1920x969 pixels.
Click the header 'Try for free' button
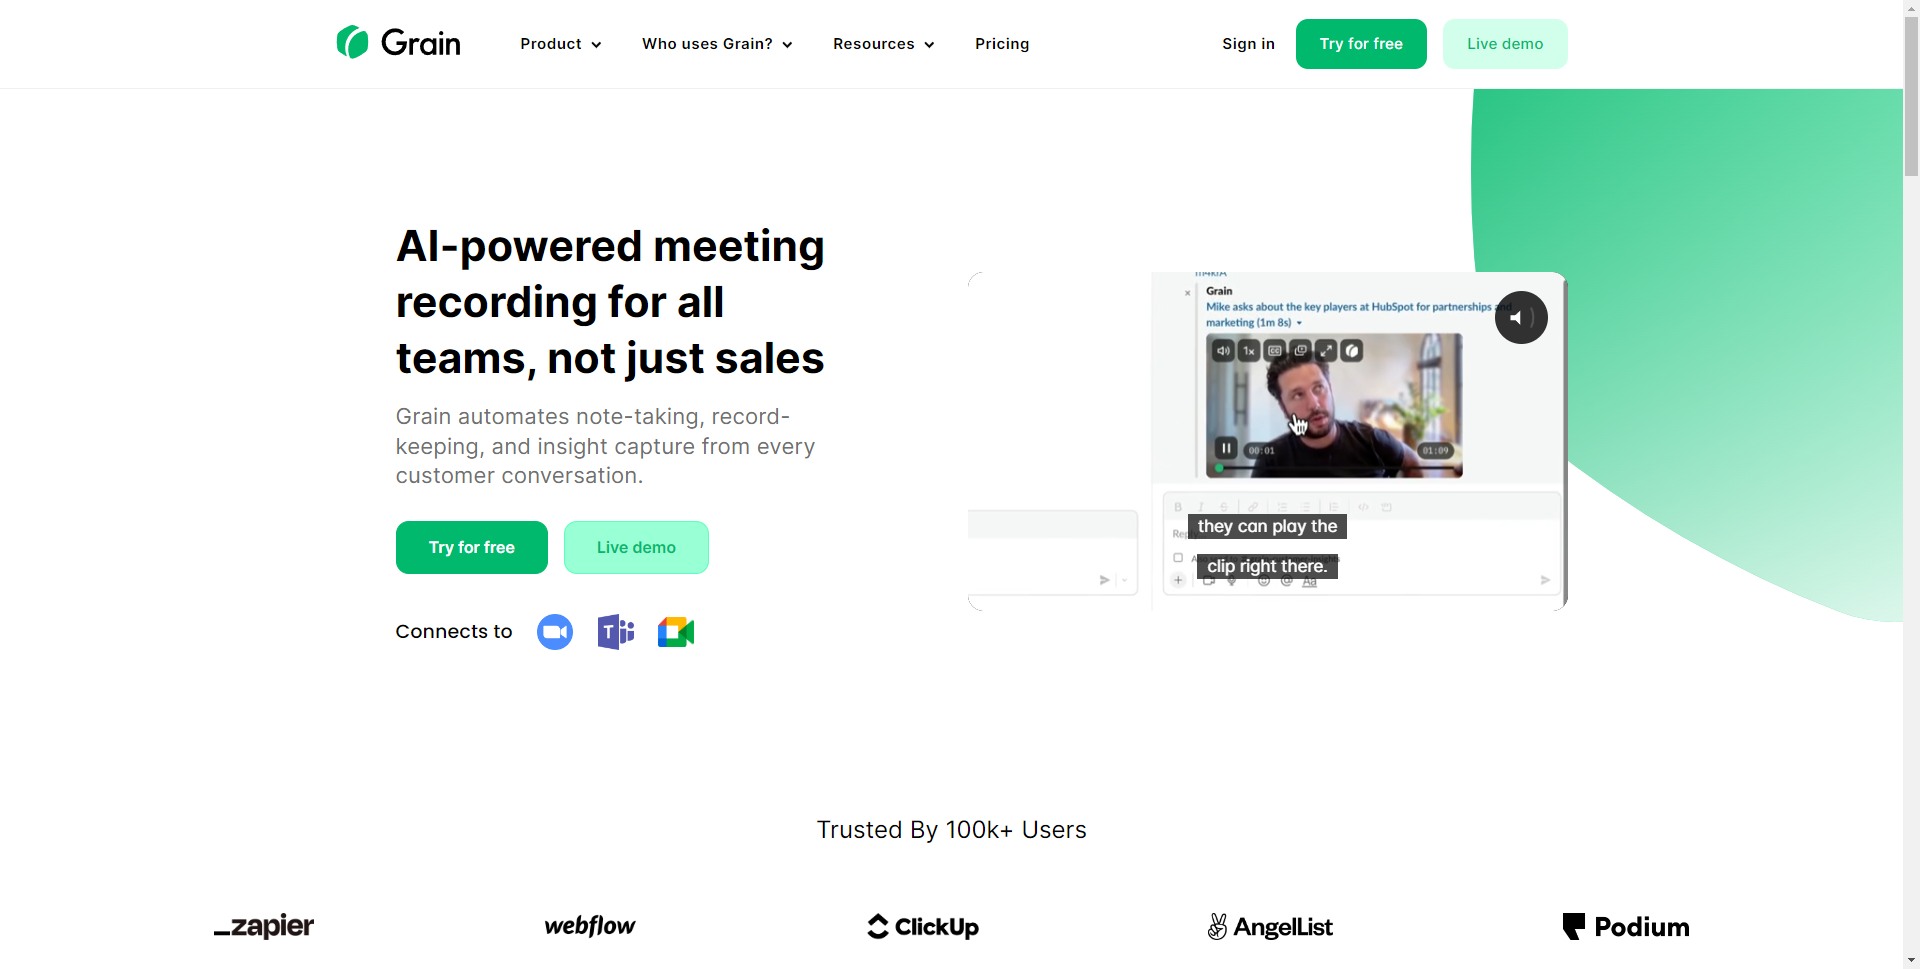point(1361,44)
